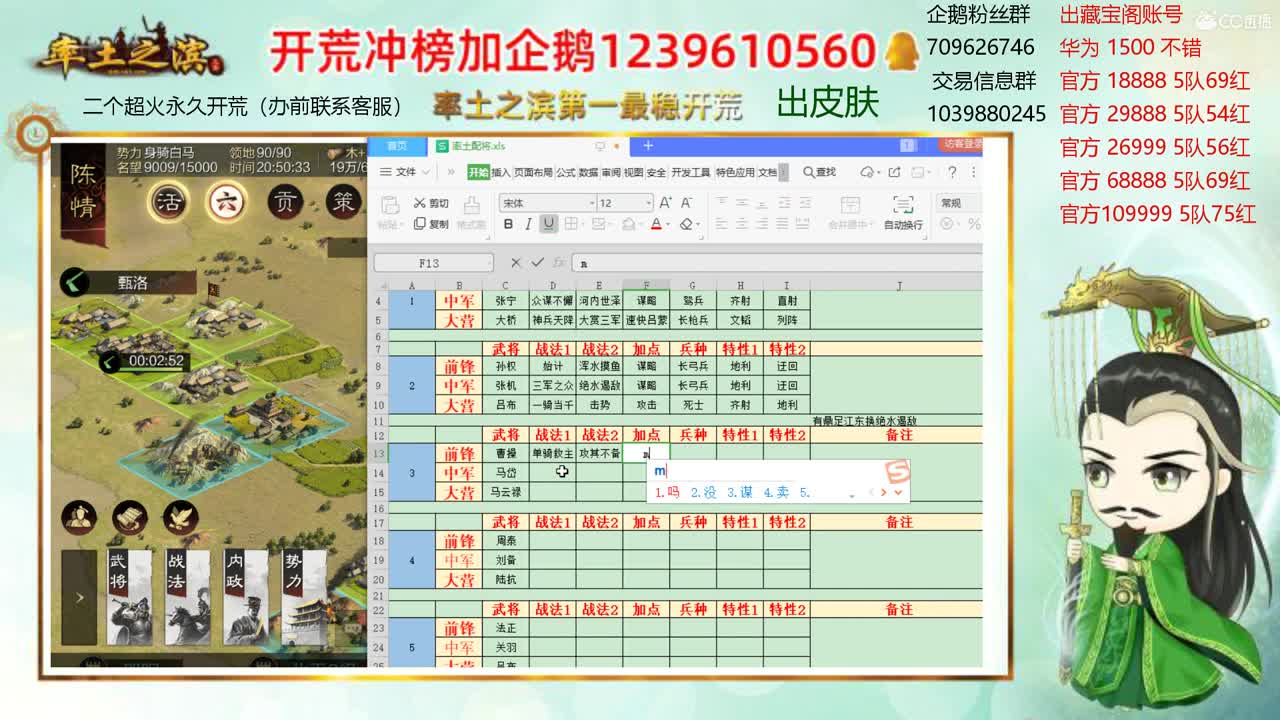Click the formula bar input field
1280x720 pixels.
(775, 263)
